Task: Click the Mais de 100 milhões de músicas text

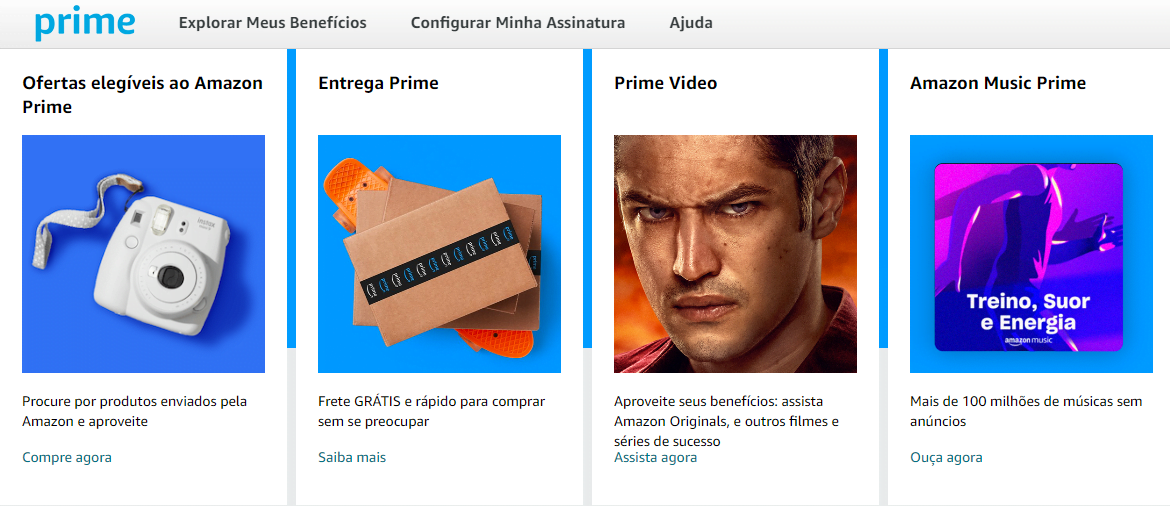Action: 1026,412
